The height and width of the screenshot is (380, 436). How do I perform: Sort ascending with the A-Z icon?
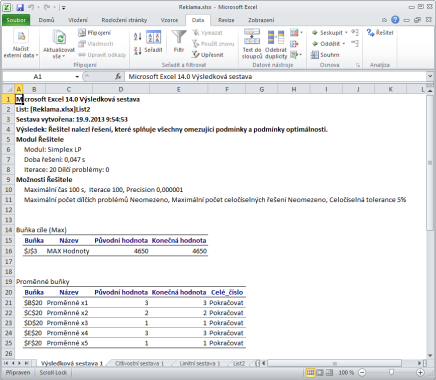pyautogui.click(x=137, y=36)
